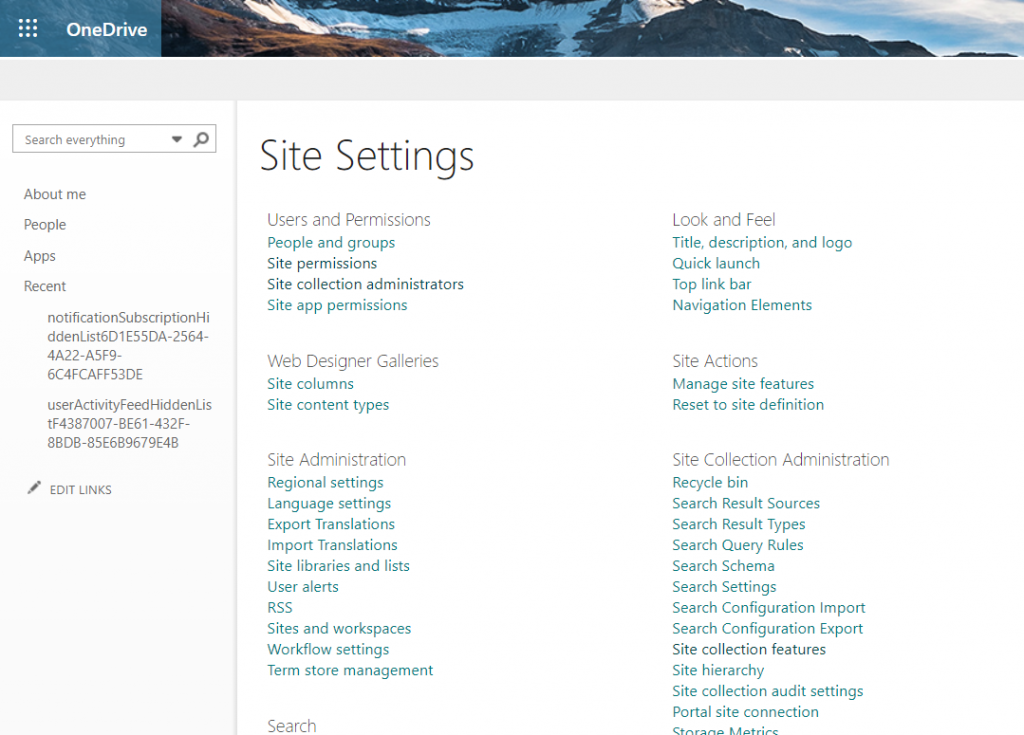Open Portal site connection

click(x=746, y=712)
